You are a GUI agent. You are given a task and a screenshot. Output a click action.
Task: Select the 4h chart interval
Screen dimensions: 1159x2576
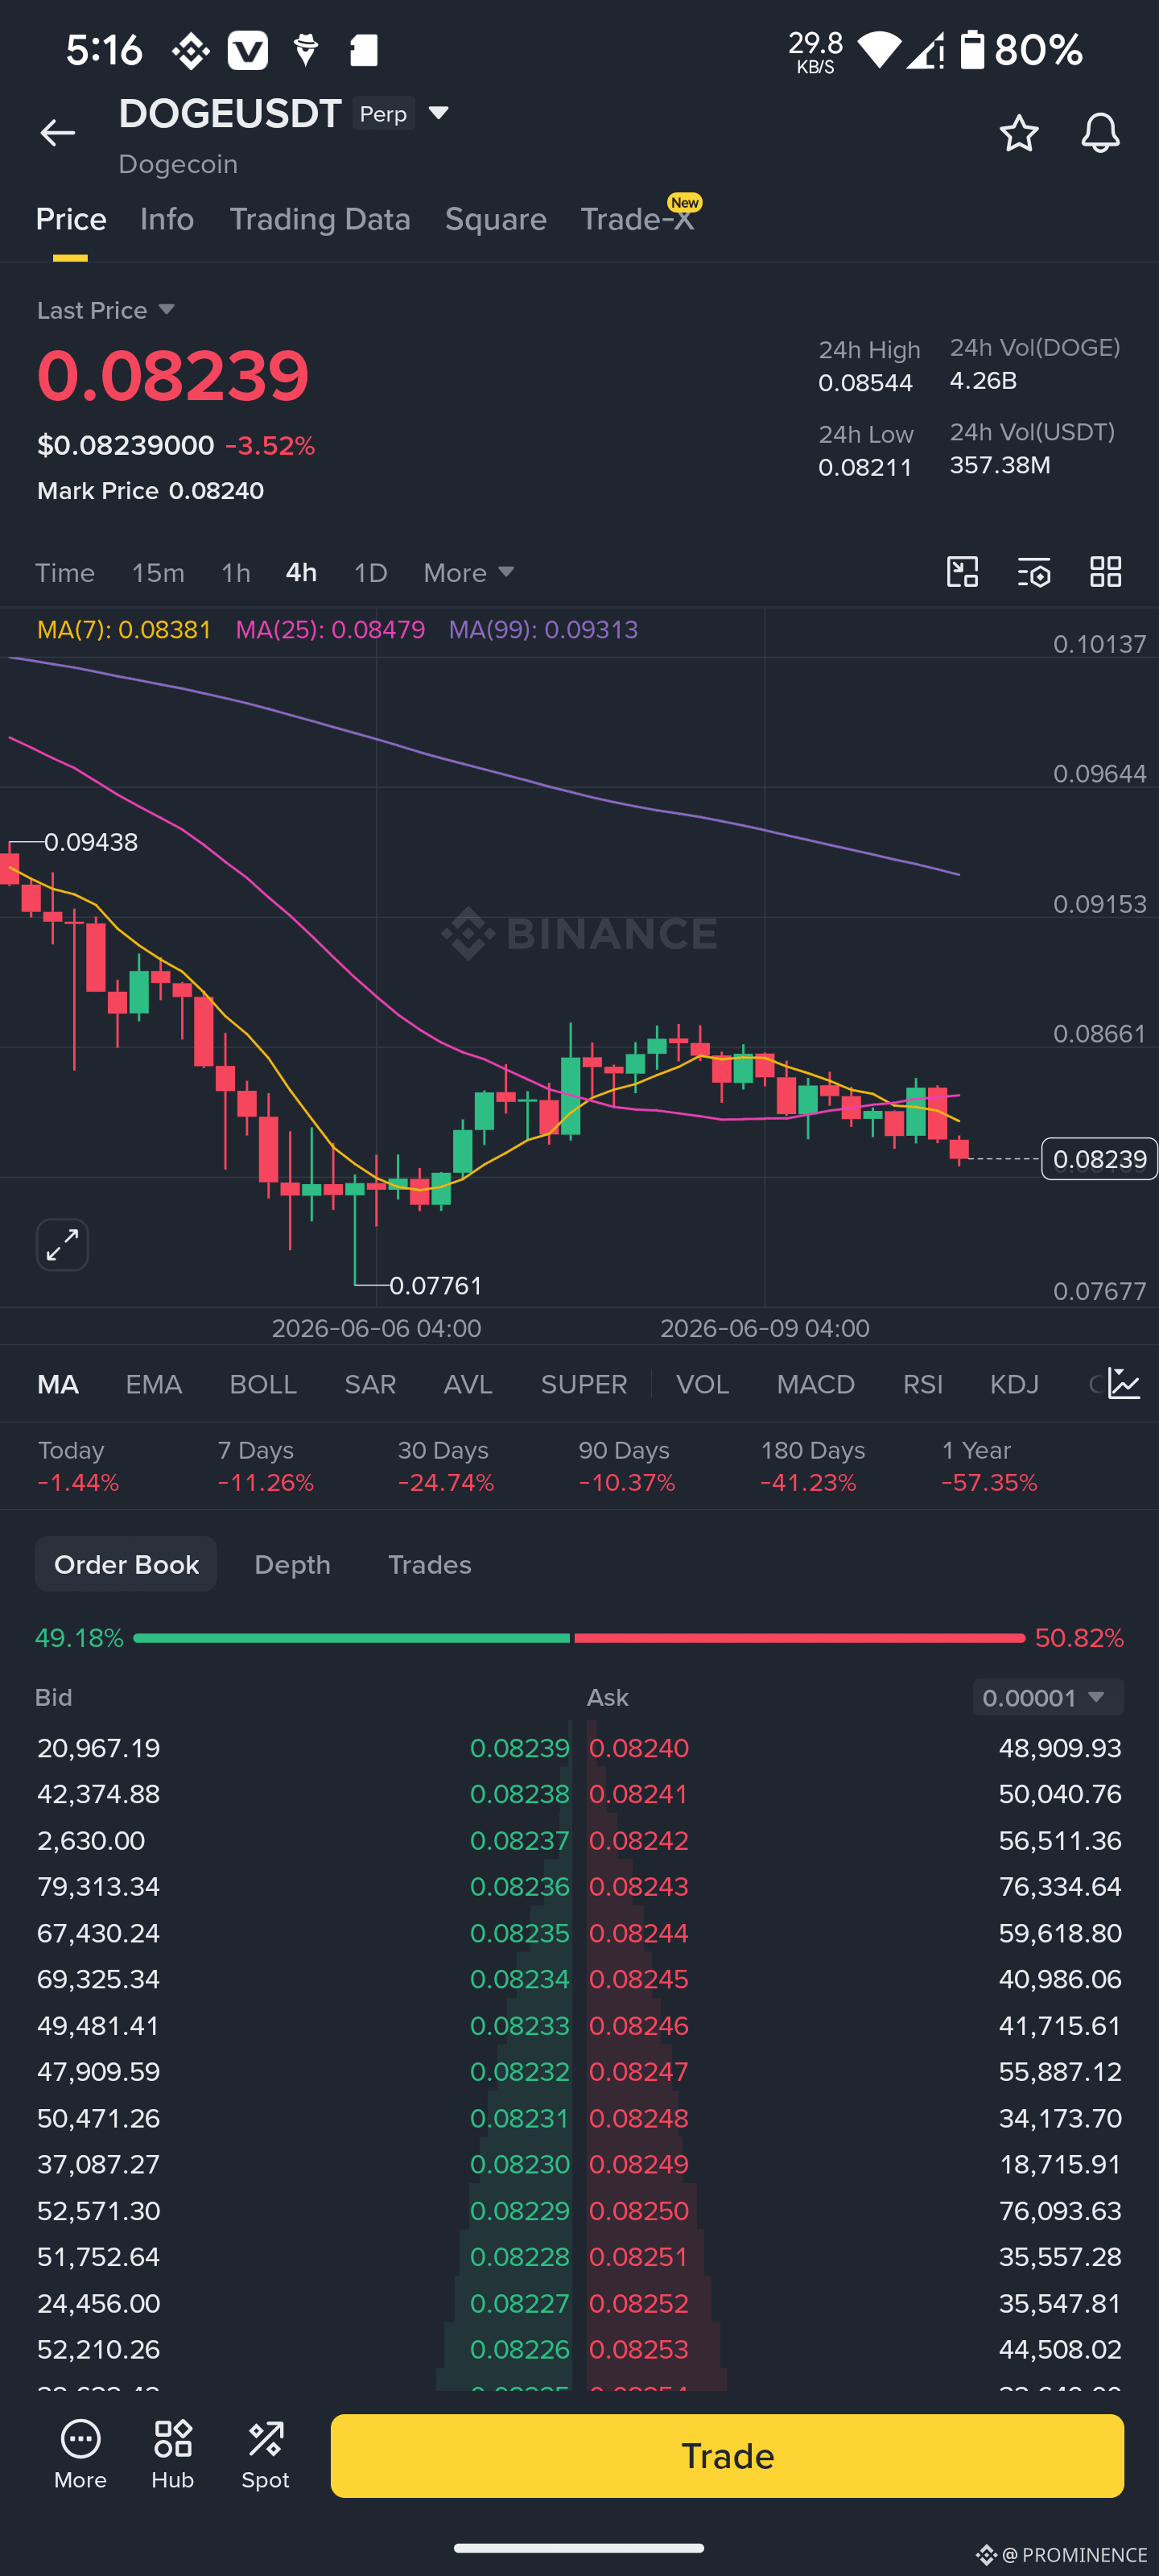tap(301, 573)
